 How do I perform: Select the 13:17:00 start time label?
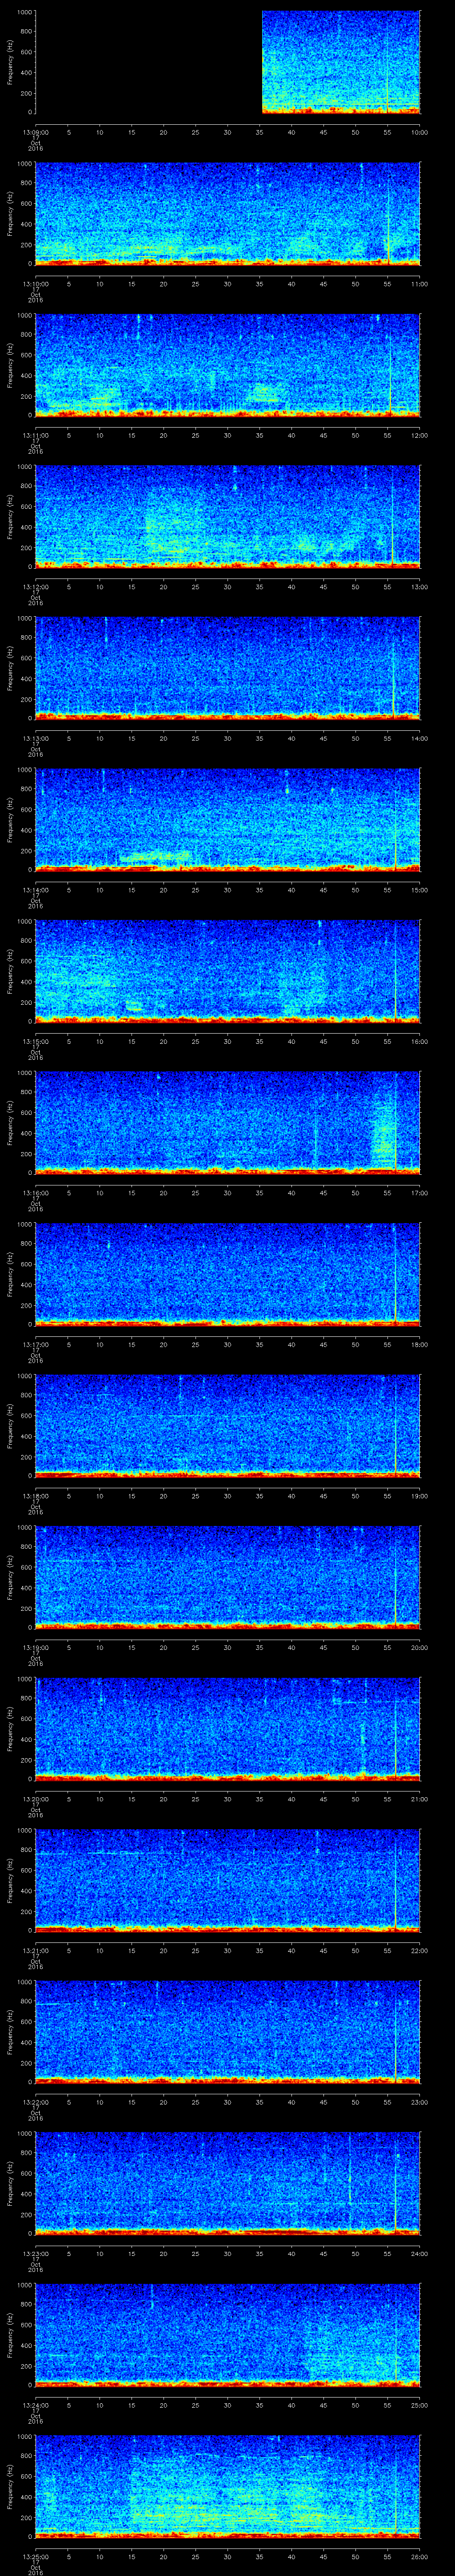coord(35,1344)
